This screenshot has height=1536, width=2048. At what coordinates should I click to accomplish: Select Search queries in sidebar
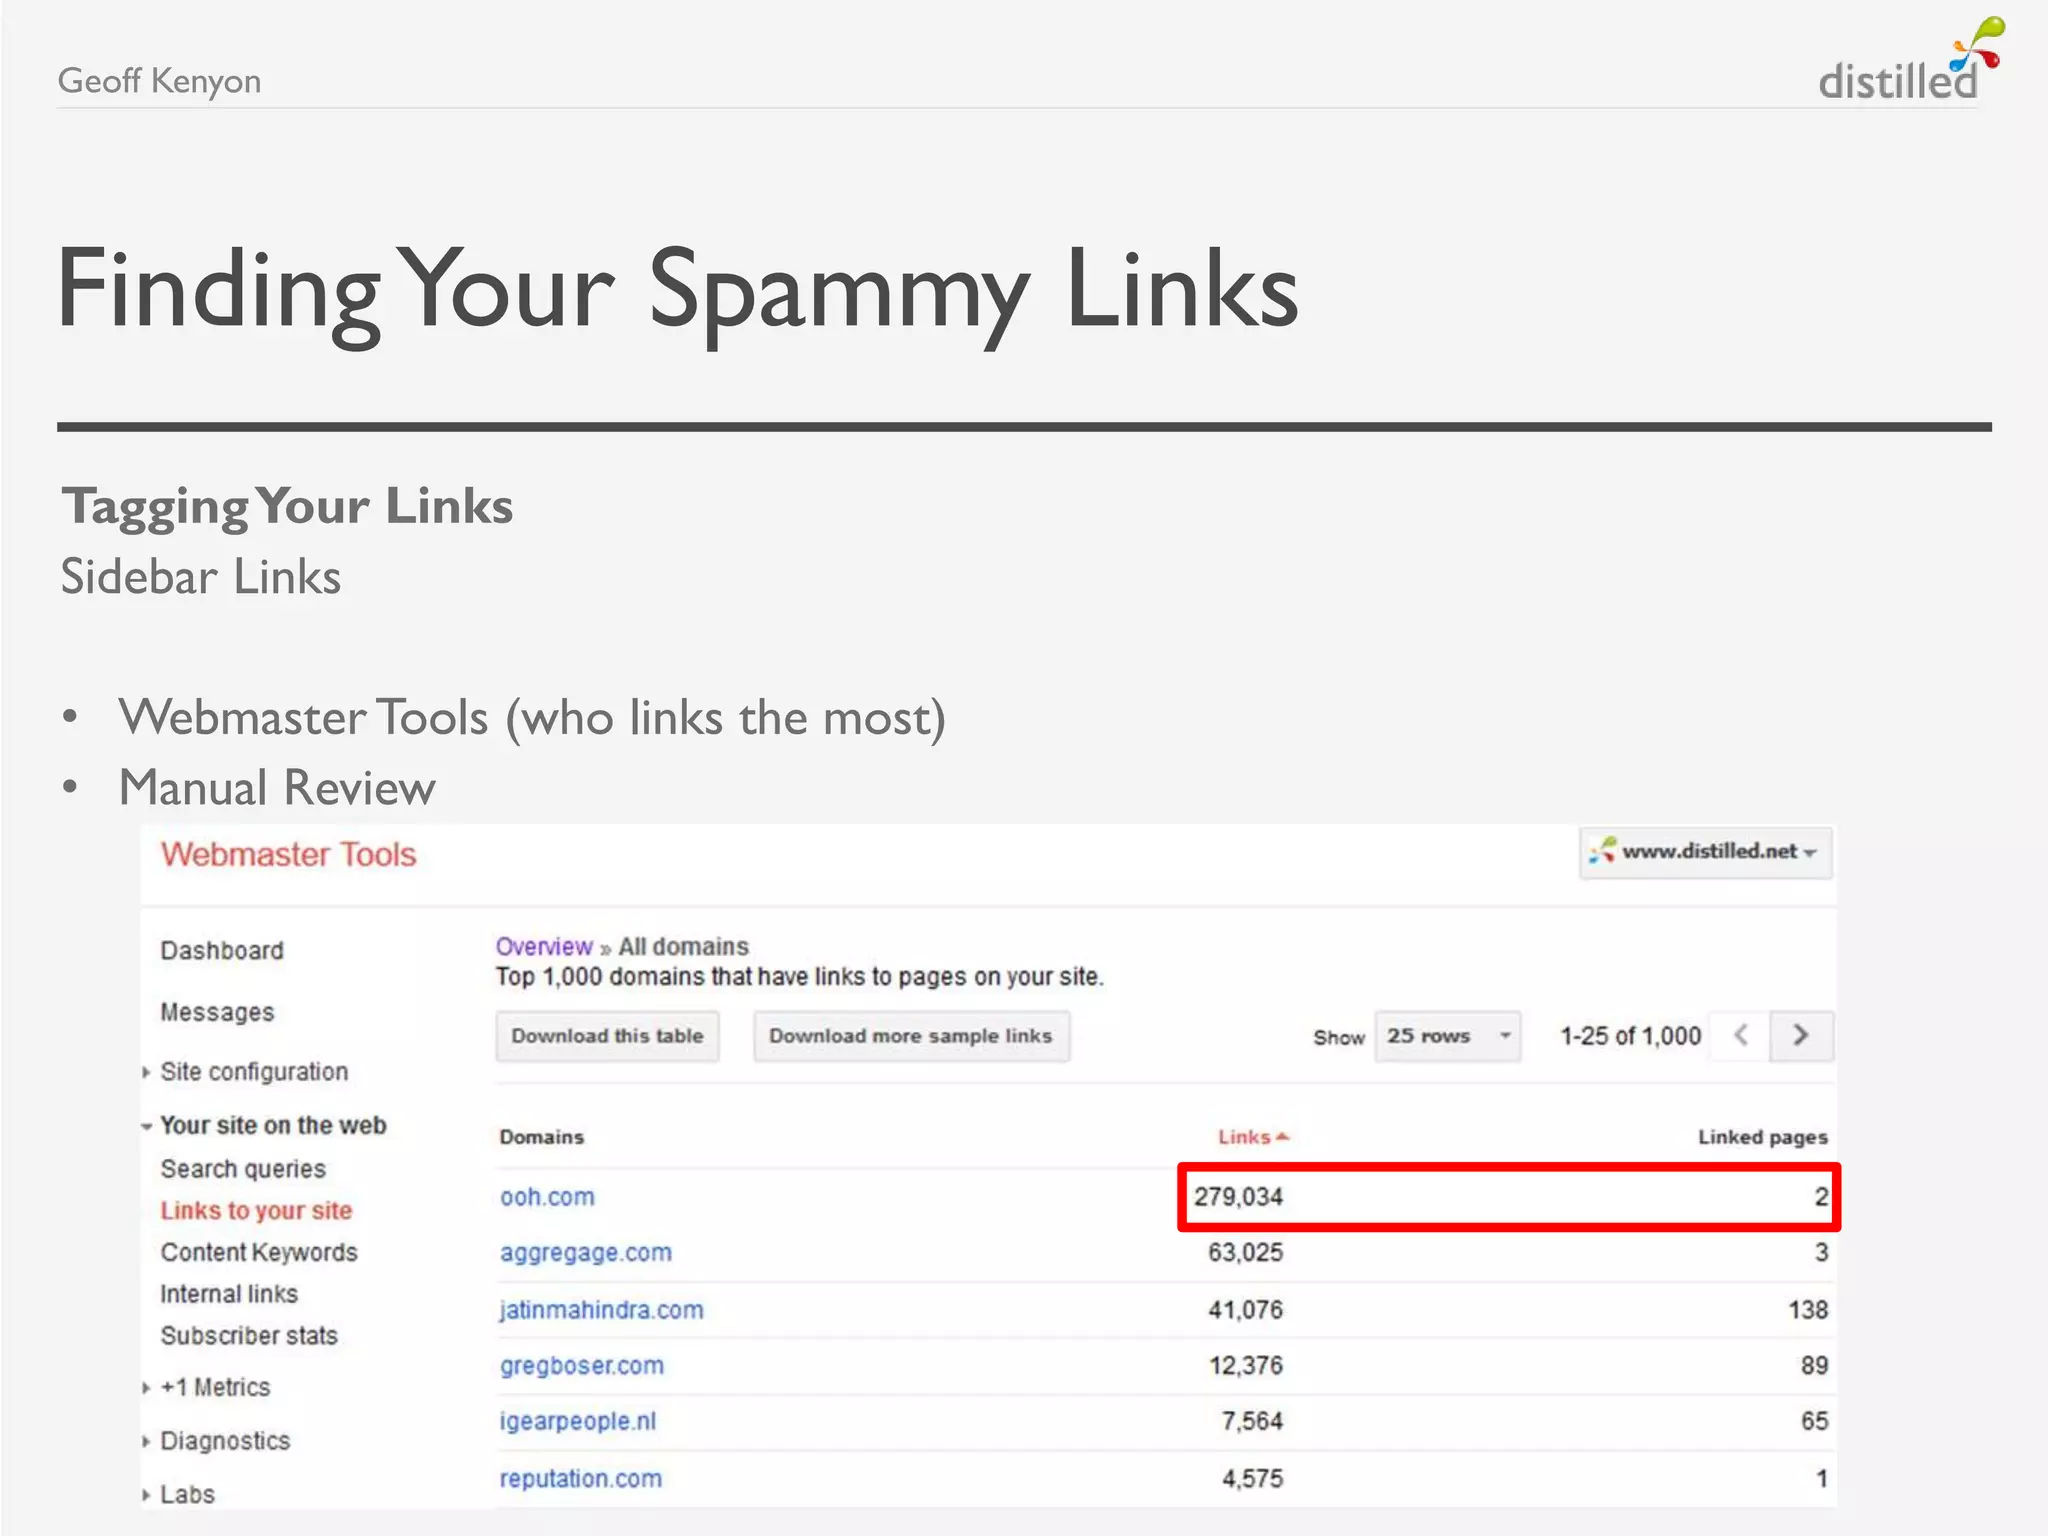pos(243,1169)
